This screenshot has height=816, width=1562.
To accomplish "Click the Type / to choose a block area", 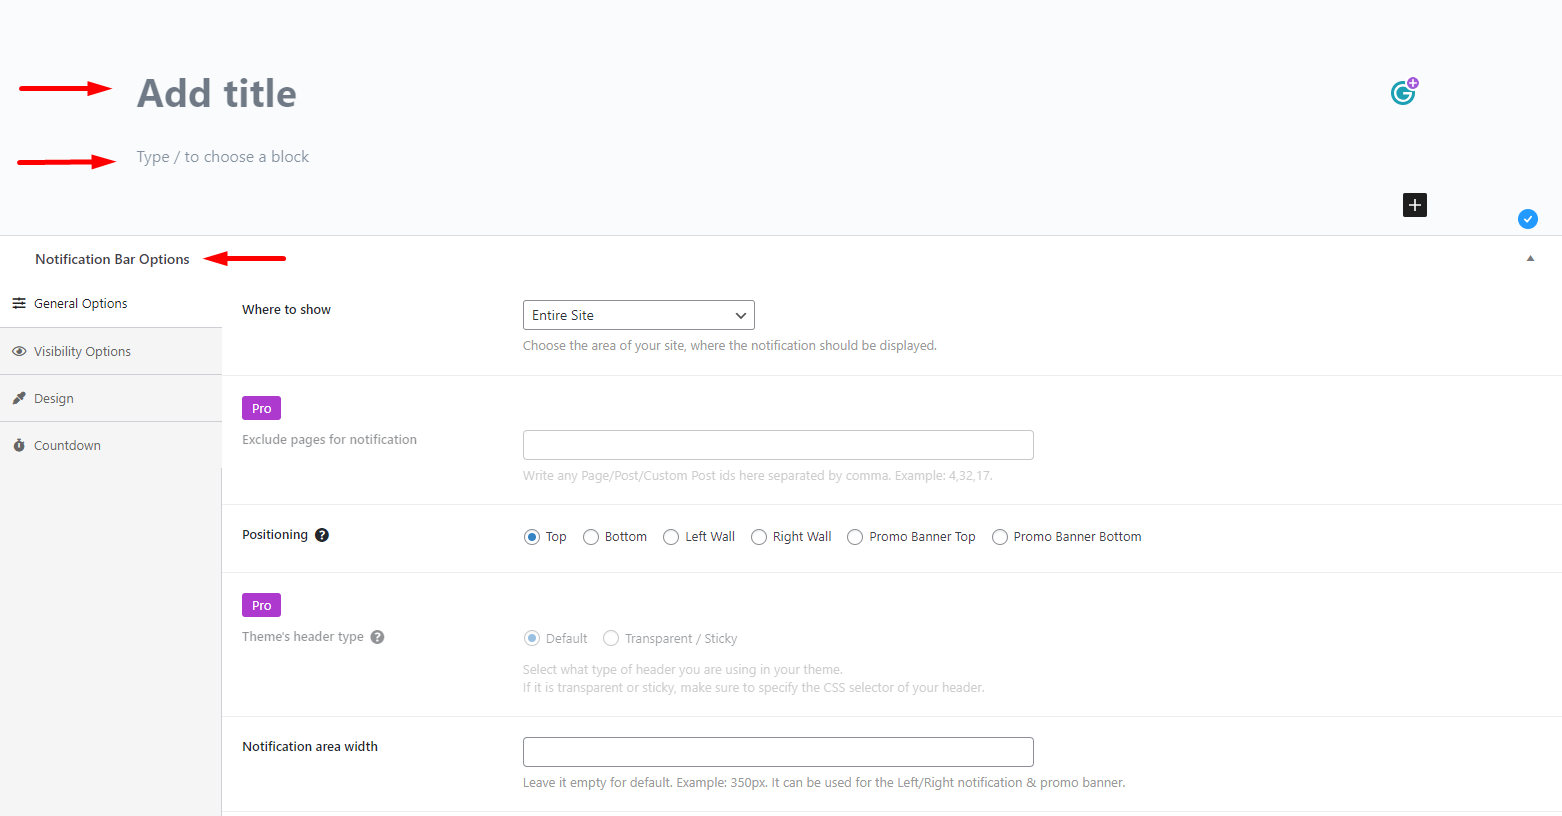I will point(223,157).
